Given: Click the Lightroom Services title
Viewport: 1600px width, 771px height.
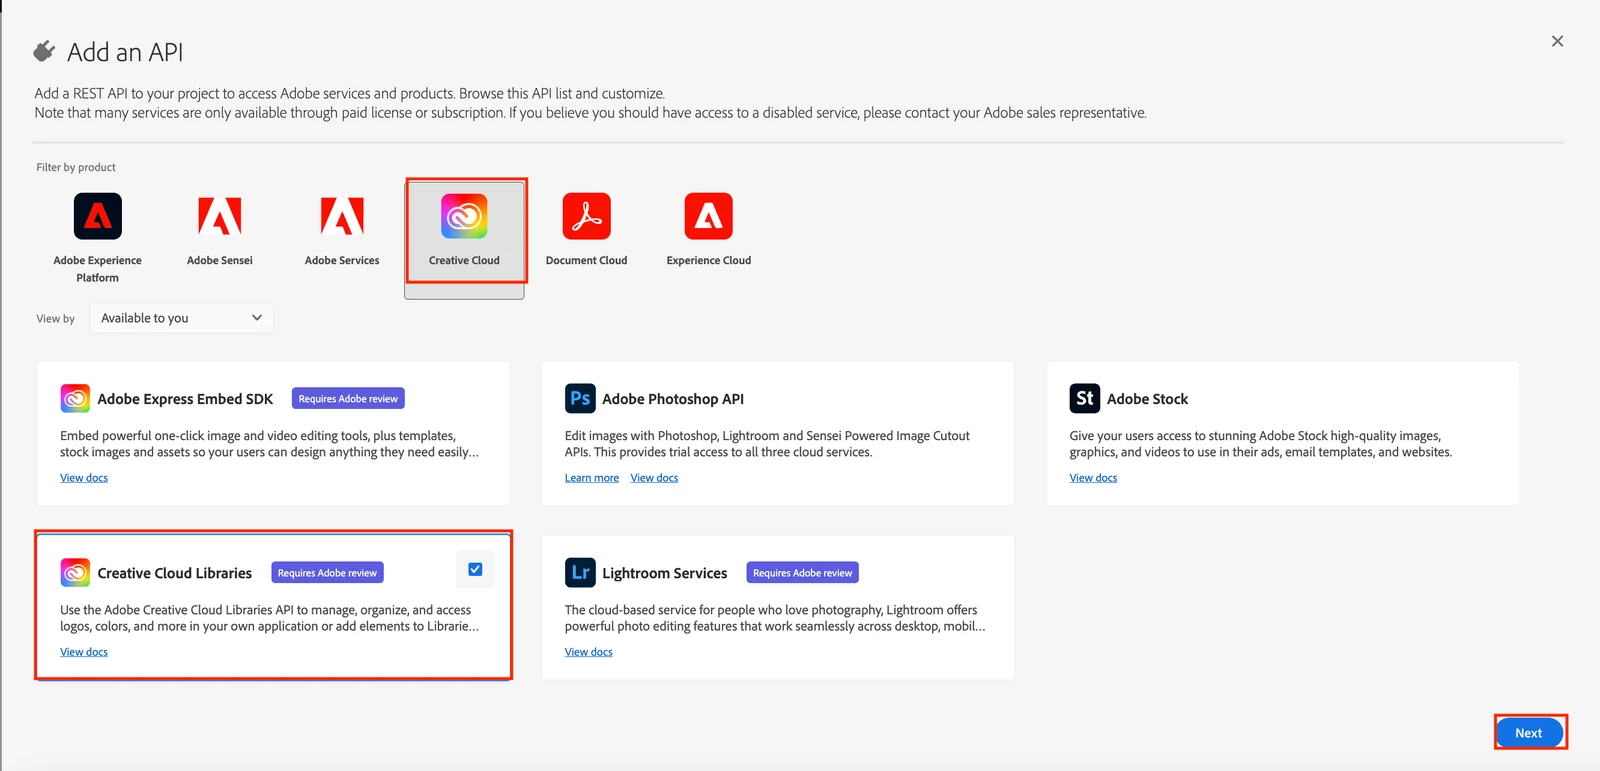Looking at the screenshot, I should click(x=665, y=573).
